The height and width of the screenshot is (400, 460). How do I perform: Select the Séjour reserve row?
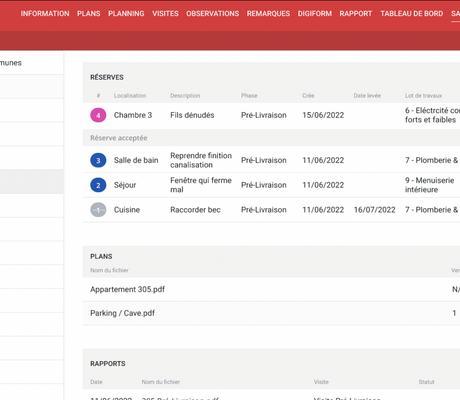pyautogui.click(x=271, y=185)
